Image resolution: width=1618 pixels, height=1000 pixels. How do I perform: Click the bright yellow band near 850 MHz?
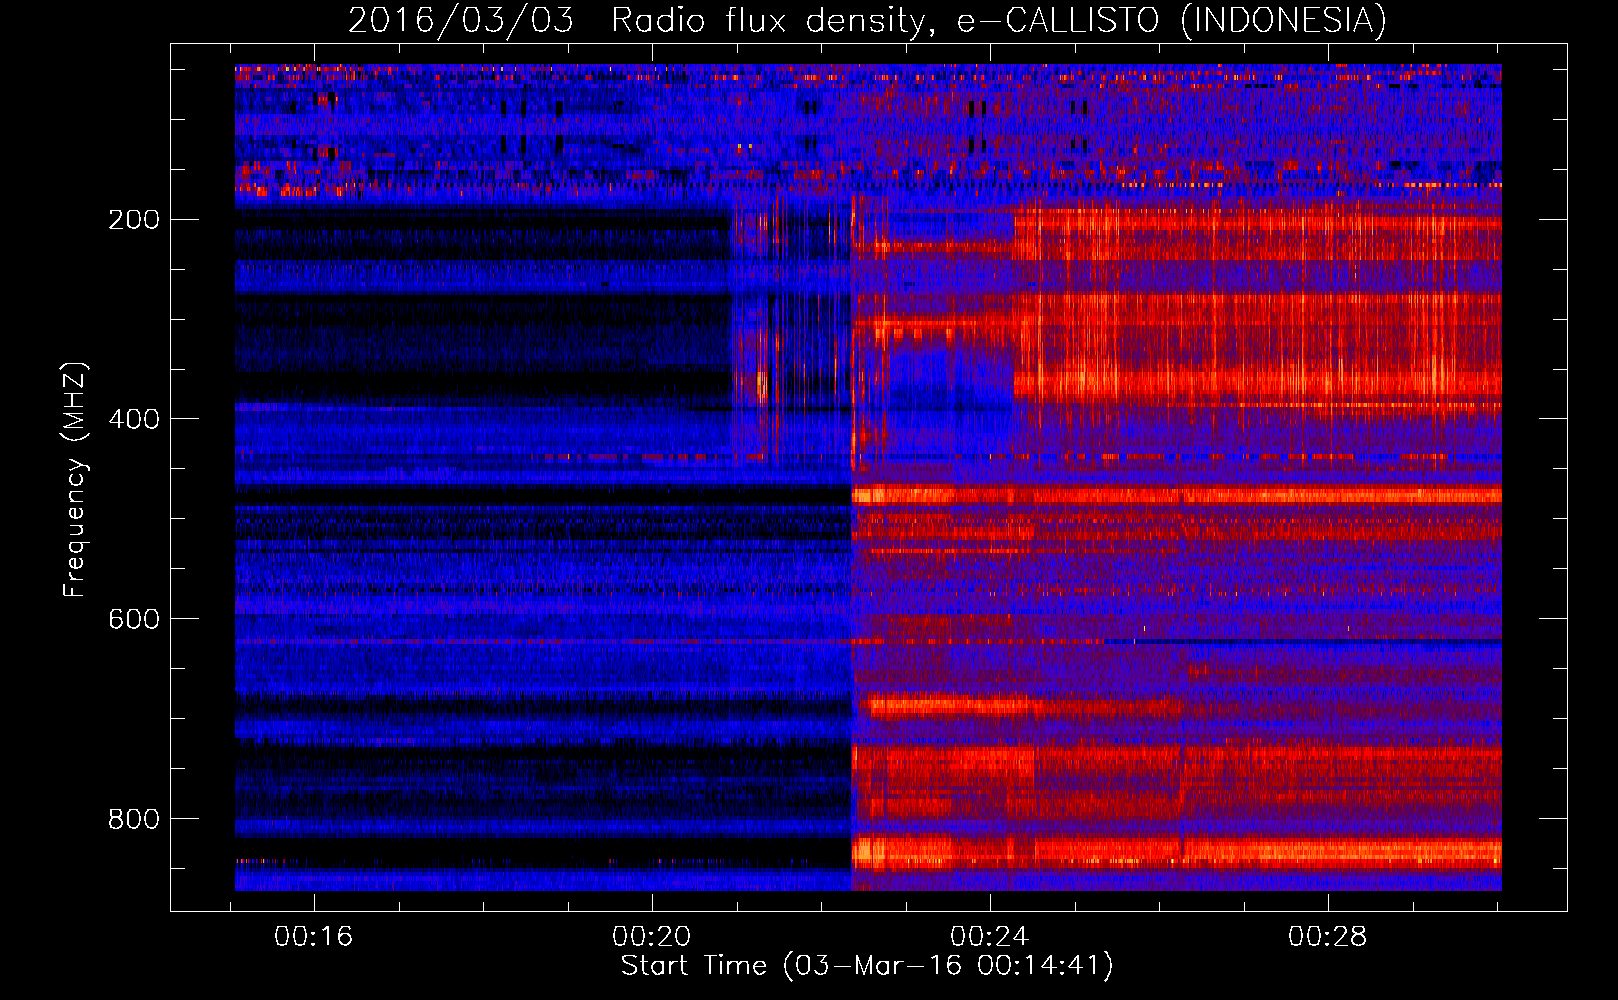click(x=1176, y=852)
